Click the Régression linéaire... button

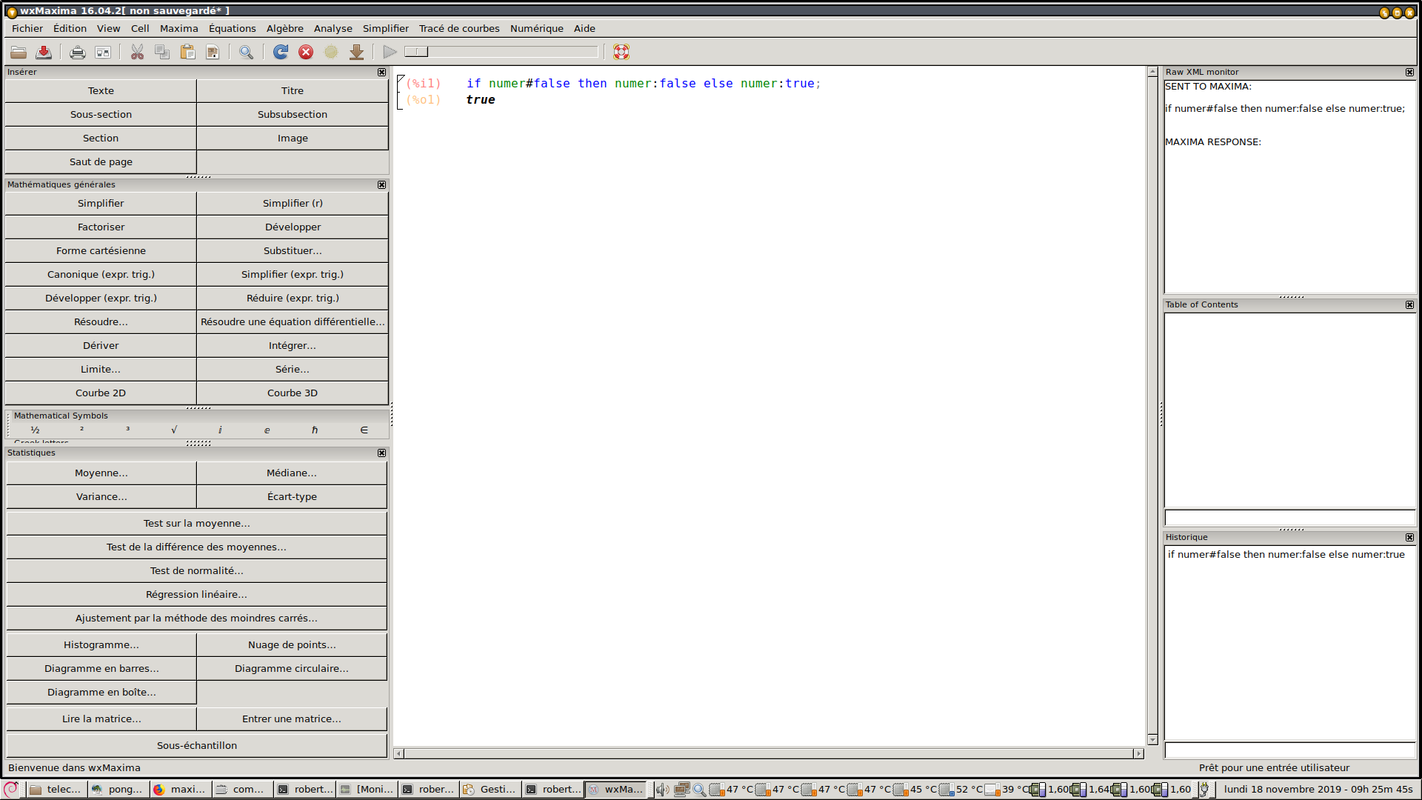coord(197,594)
